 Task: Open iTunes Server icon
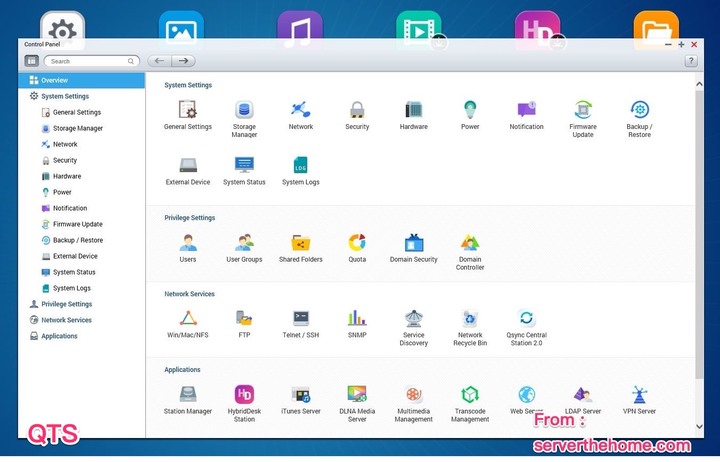(301, 394)
